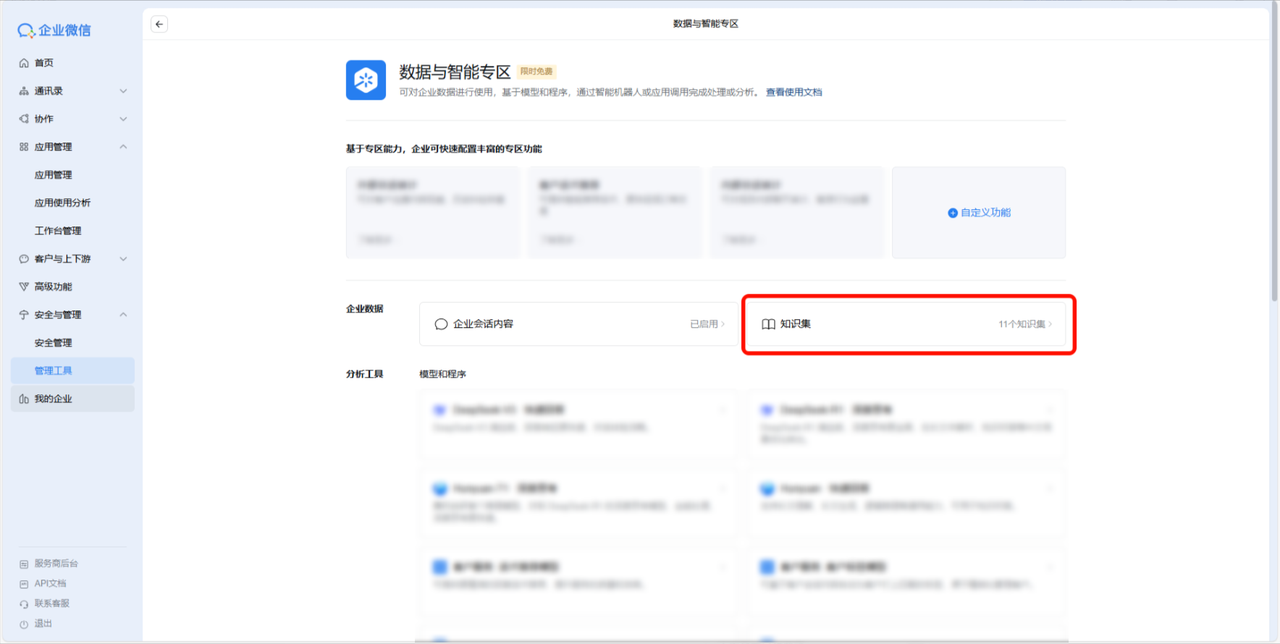Viewport: 1280px width, 644px height.
Task: Click the 退出 logout icon
Action: tap(24, 623)
